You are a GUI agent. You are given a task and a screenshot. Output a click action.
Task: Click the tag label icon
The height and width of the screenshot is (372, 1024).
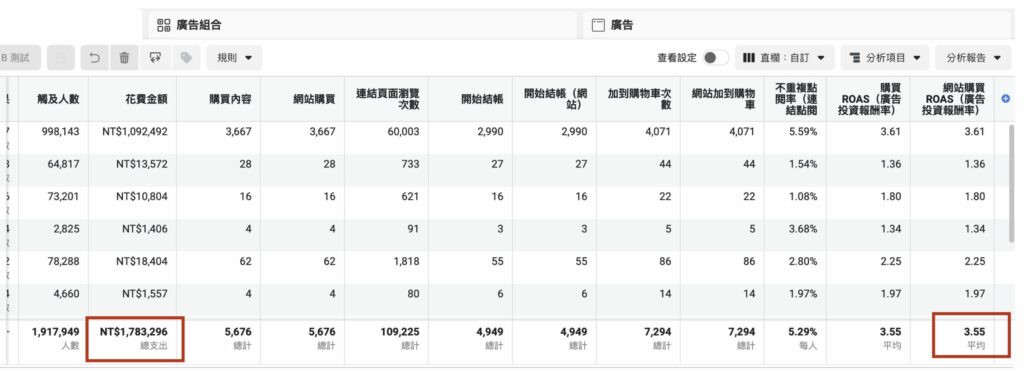coord(187,58)
